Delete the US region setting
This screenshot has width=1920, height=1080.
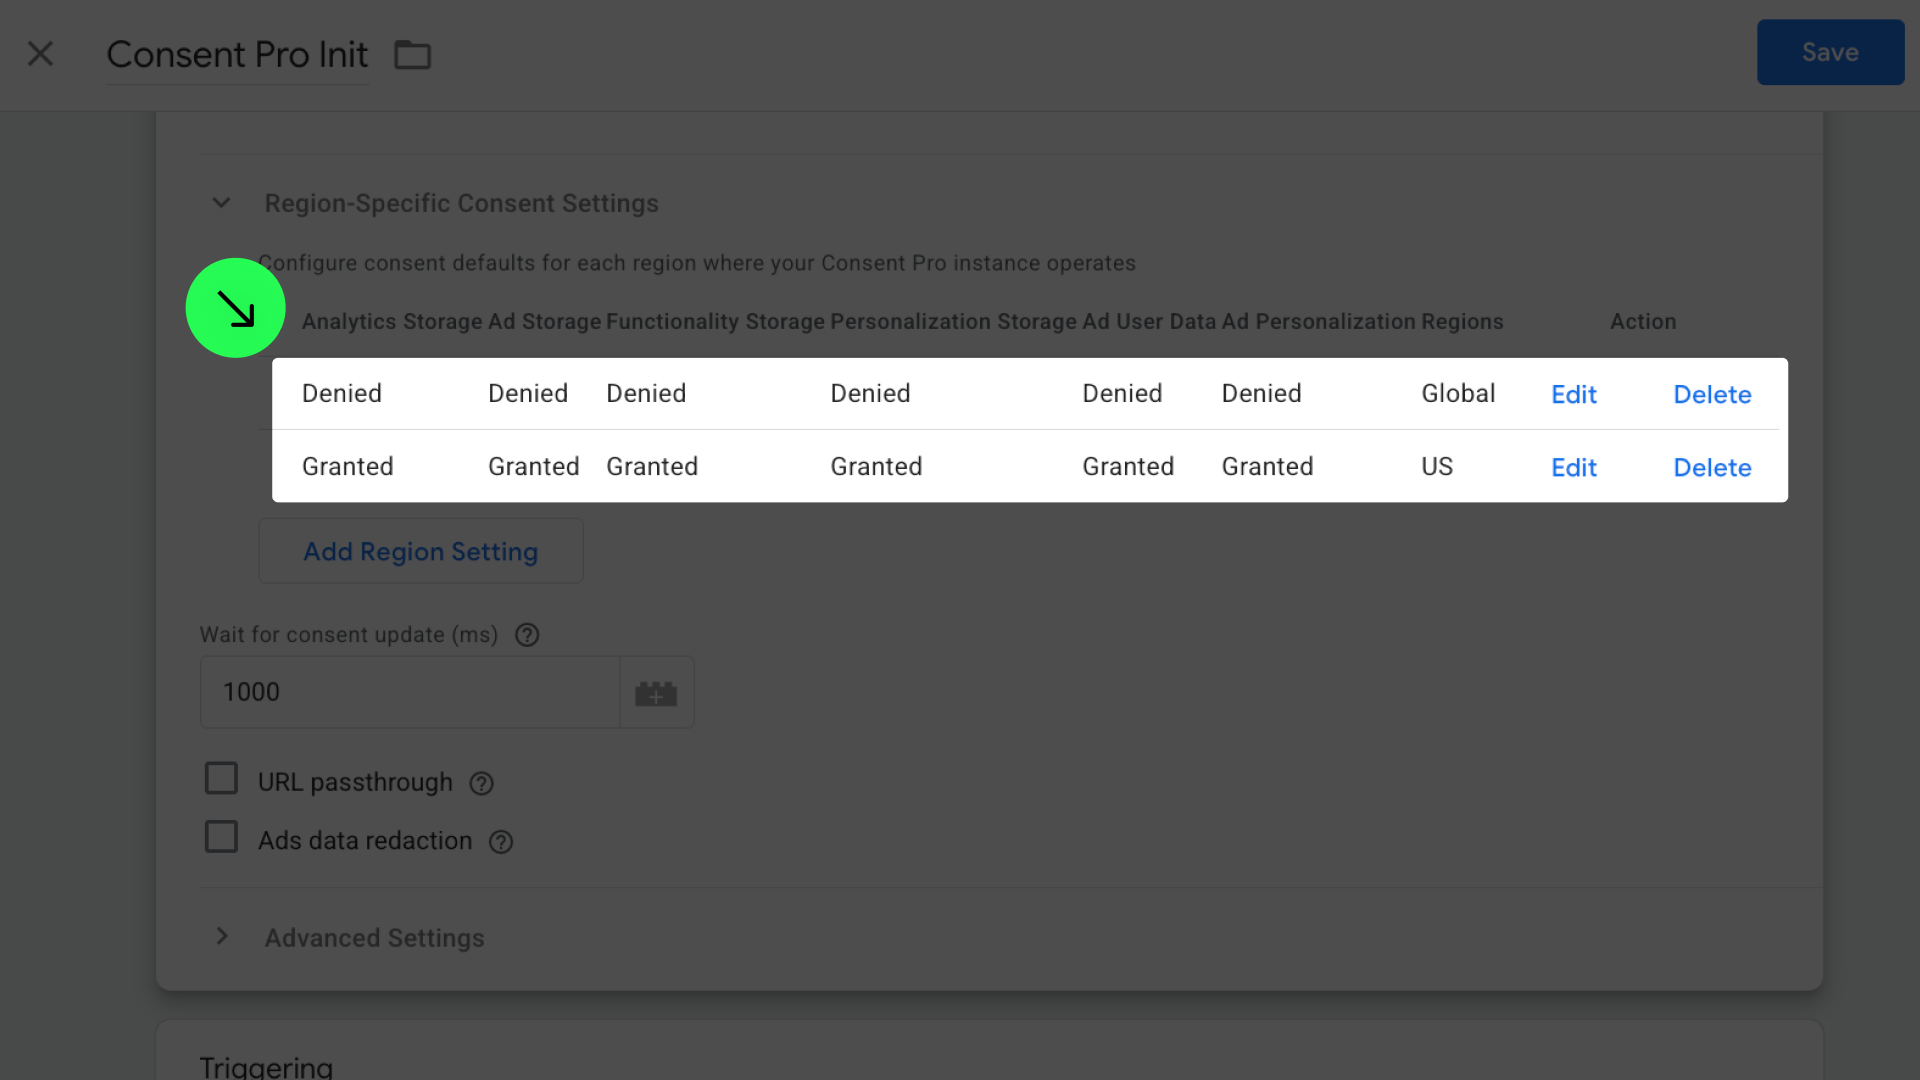(1711, 468)
